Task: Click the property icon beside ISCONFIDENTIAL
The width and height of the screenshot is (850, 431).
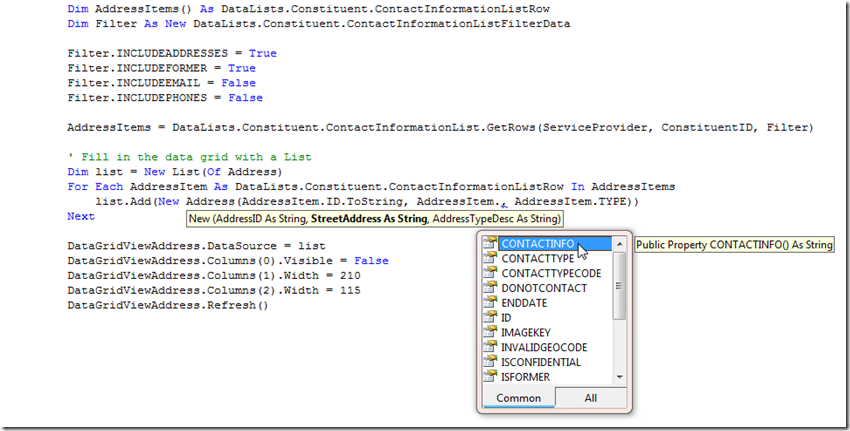Action: click(490, 362)
